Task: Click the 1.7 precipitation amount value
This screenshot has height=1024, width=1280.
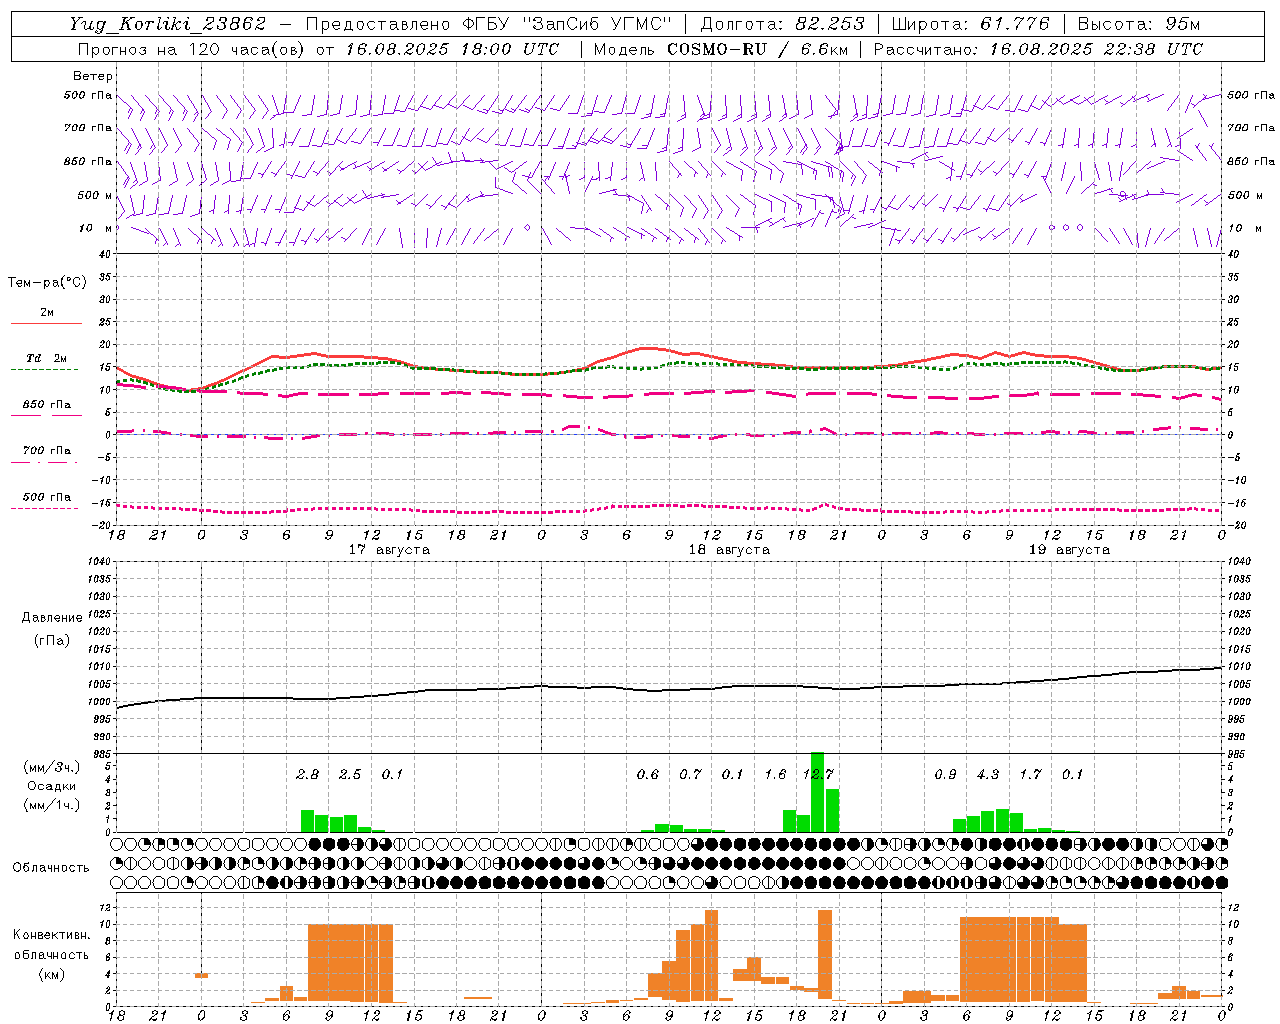Action: [x=1030, y=775]
